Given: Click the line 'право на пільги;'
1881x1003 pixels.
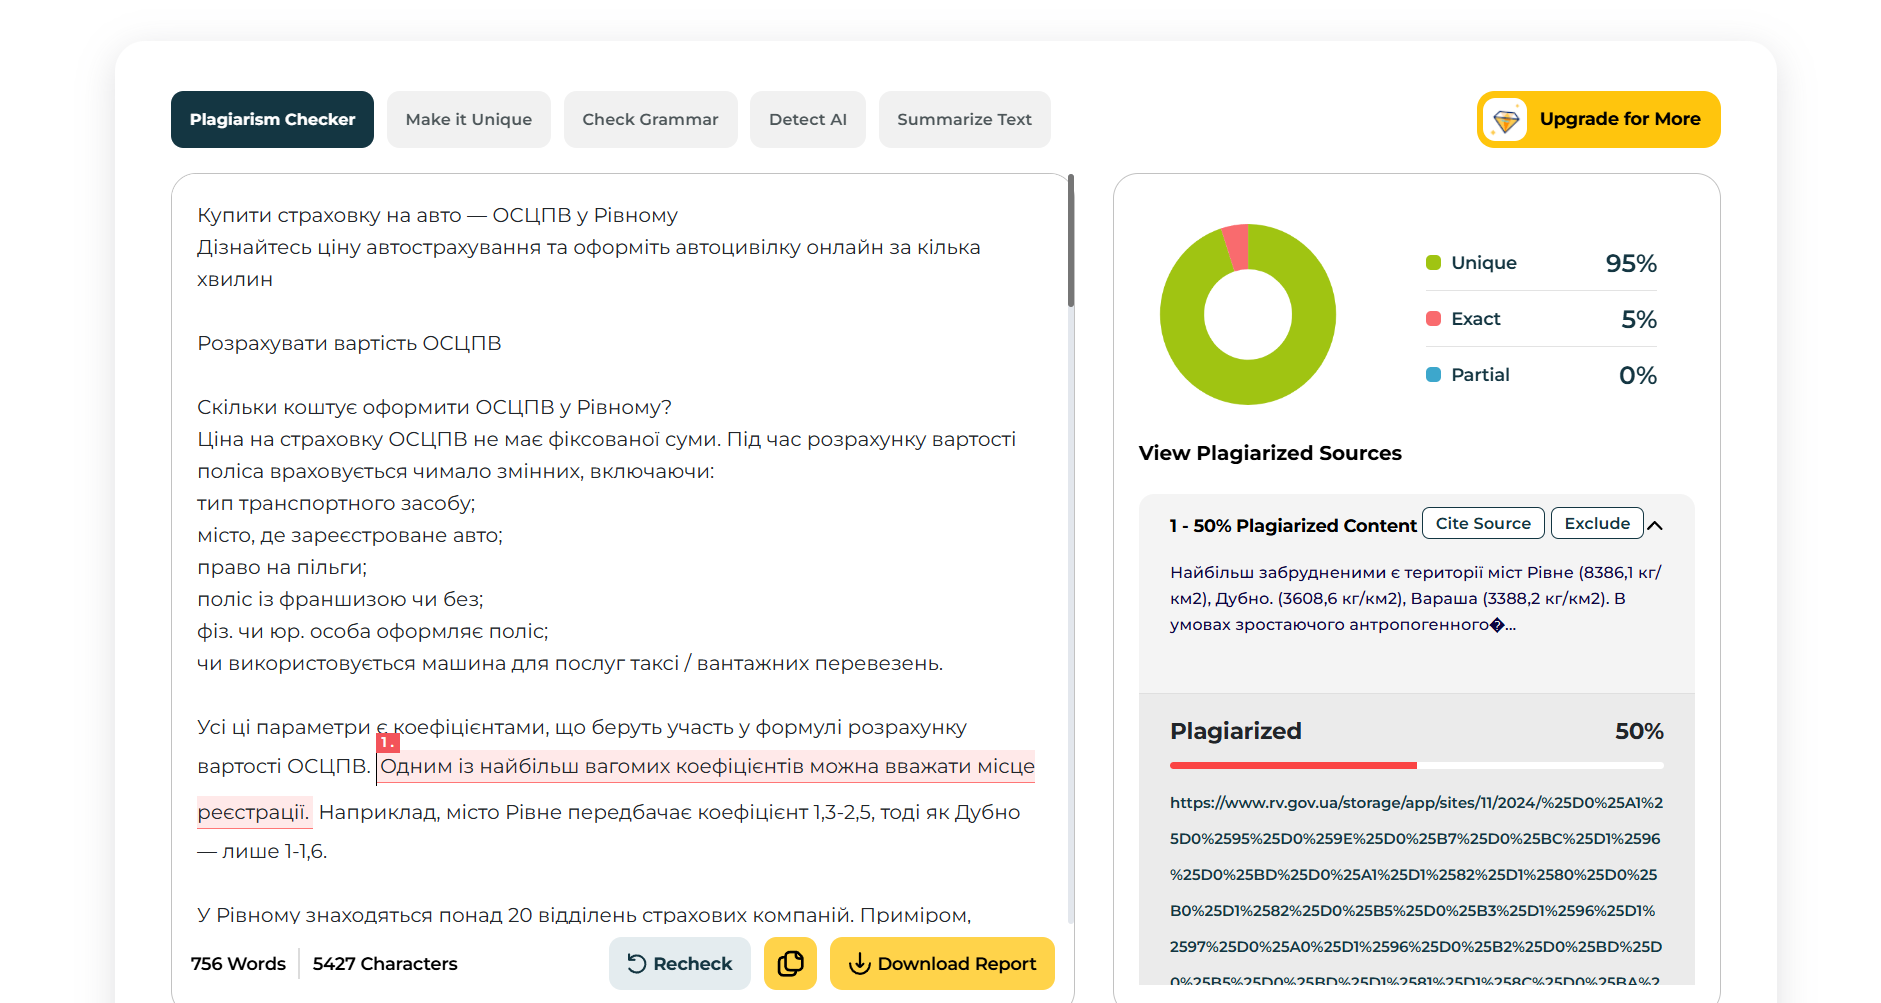Looking at the screenshot, I should click(x=282, y=567).
